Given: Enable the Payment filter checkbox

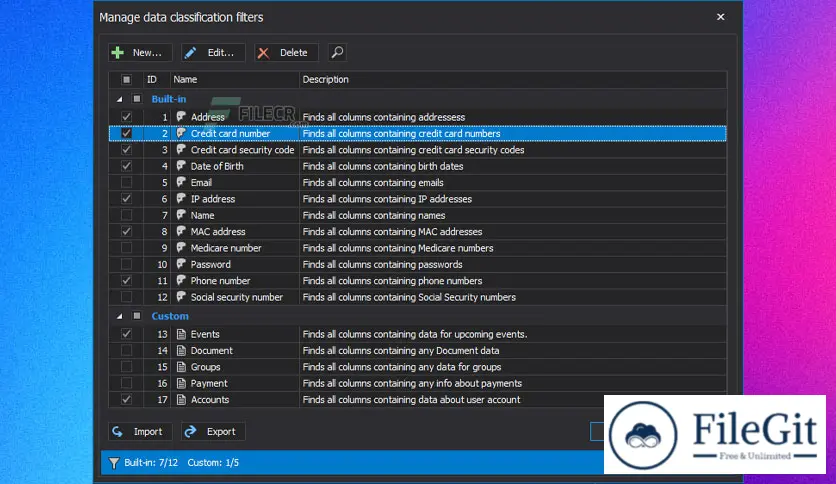Looking at the screenshot, I should coord(126,383).
